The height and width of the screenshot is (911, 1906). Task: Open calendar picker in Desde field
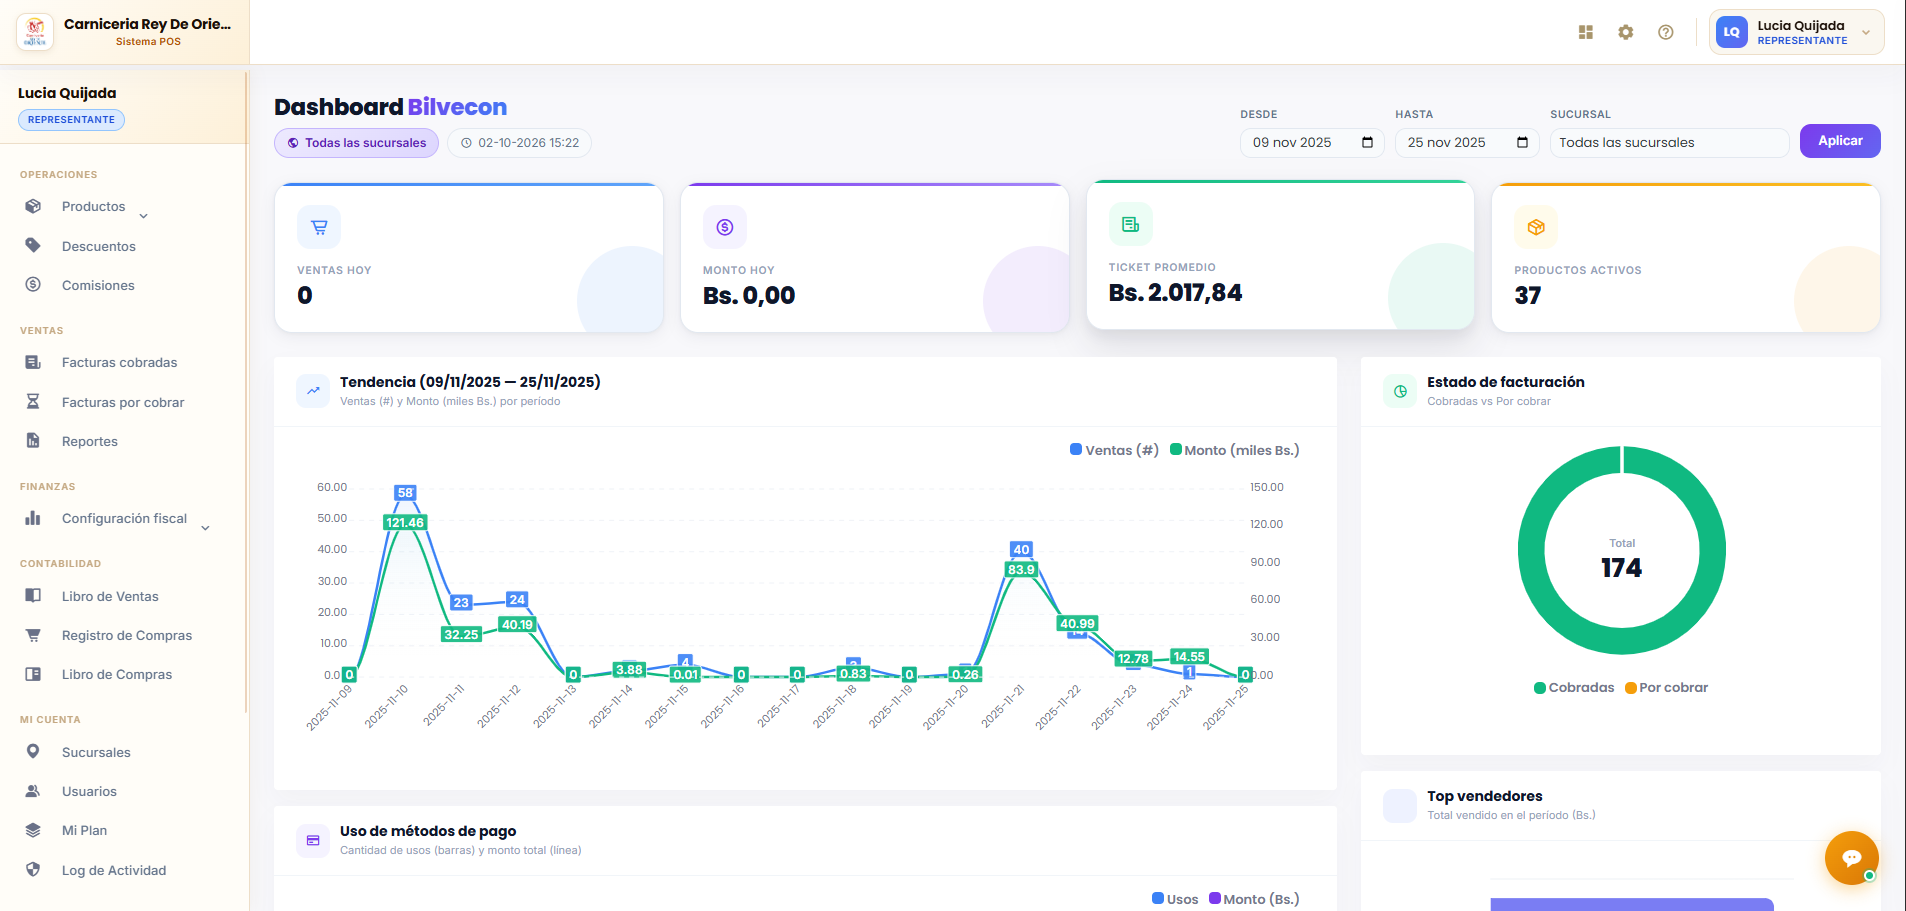pyautogui.click(x=1367, y=142)
